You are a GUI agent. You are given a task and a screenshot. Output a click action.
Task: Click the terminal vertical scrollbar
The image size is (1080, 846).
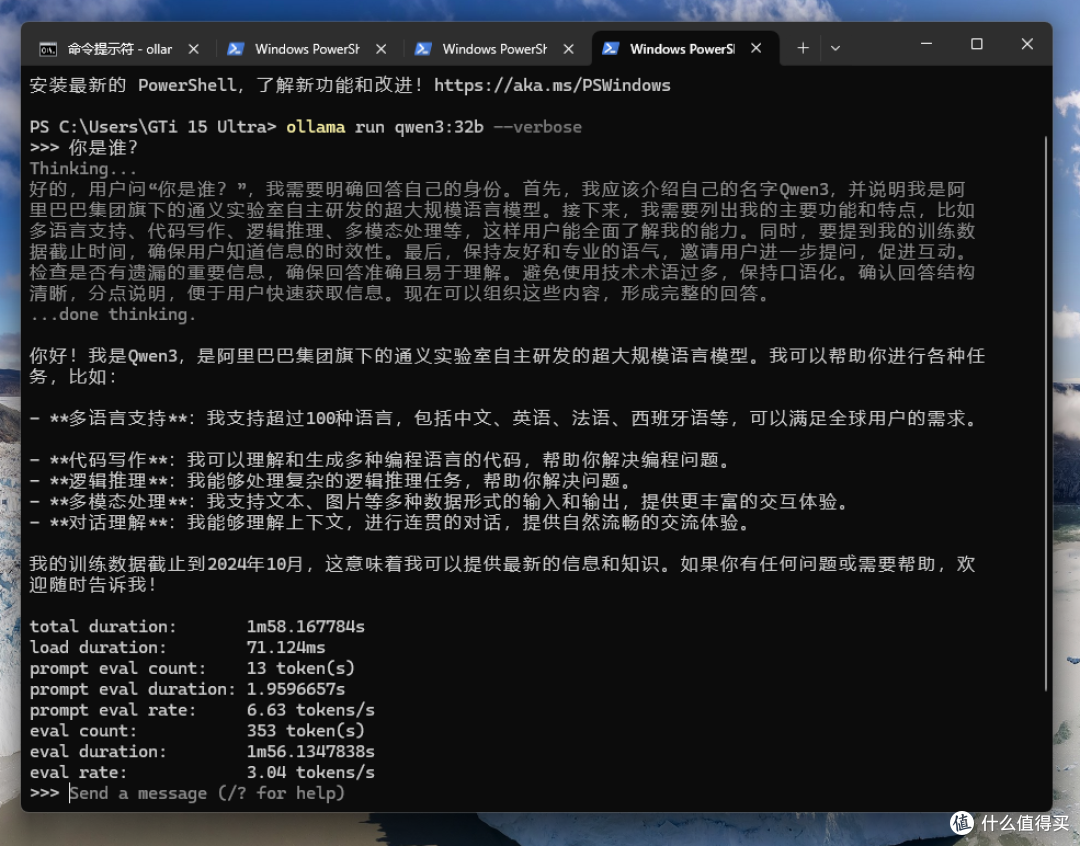pos(1046,413)
